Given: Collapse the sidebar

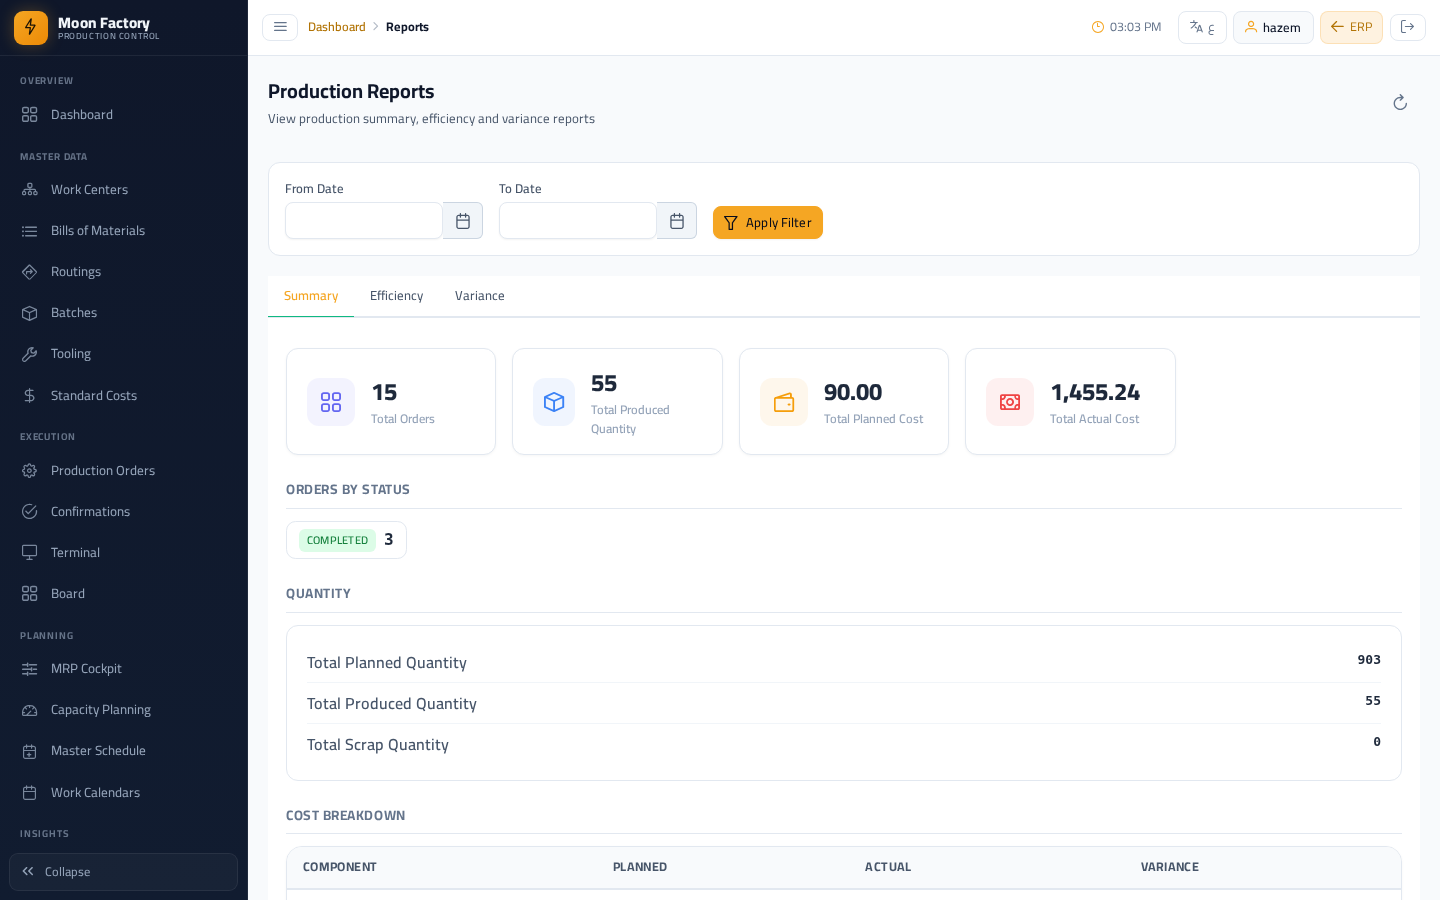Looking at the screenshot, I should [124, 872].
